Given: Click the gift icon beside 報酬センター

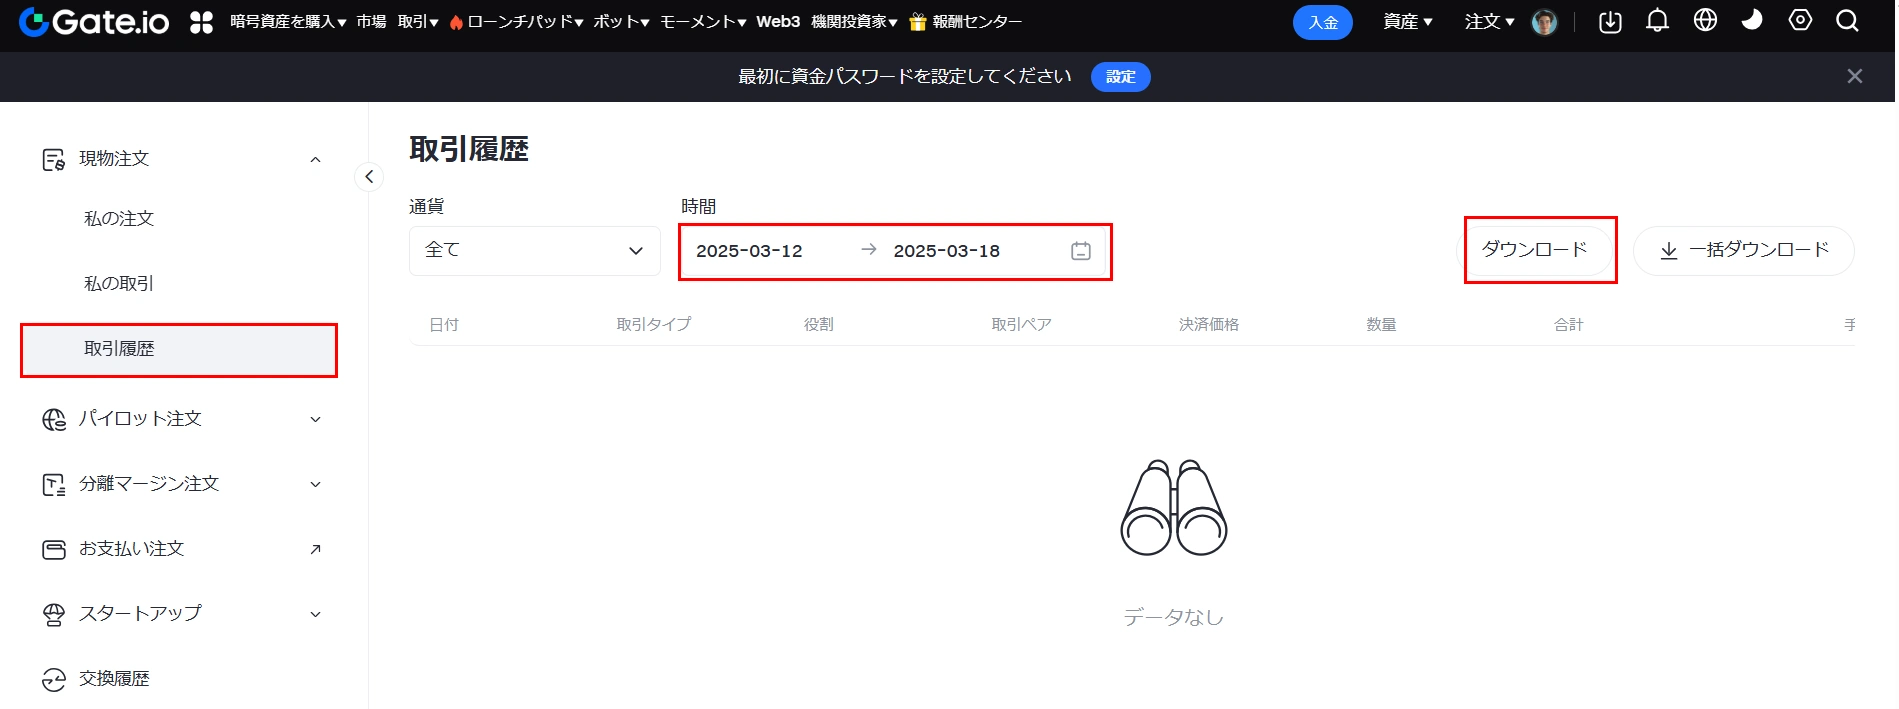Looking at the screenshot, I should tap(917, 22).
